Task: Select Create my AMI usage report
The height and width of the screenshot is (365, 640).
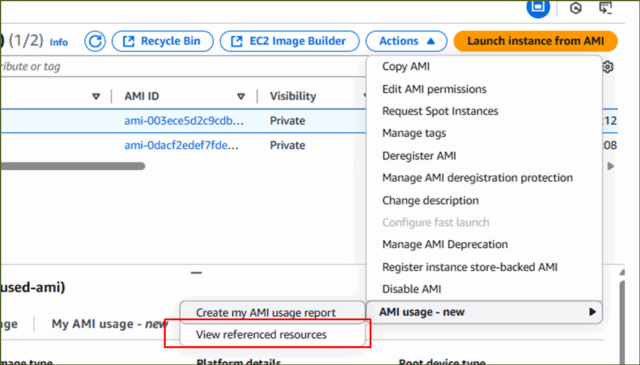Action: click(x=266, y=313)
